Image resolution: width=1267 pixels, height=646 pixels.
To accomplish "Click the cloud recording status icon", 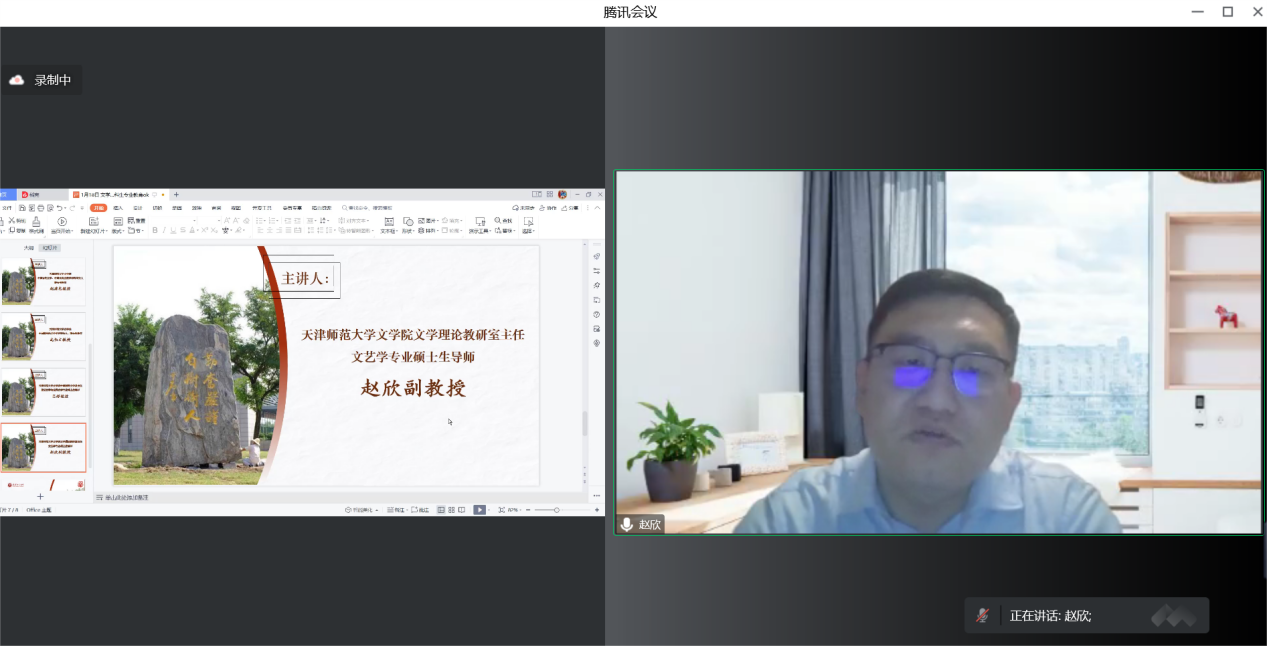I will tap(17, 80).
